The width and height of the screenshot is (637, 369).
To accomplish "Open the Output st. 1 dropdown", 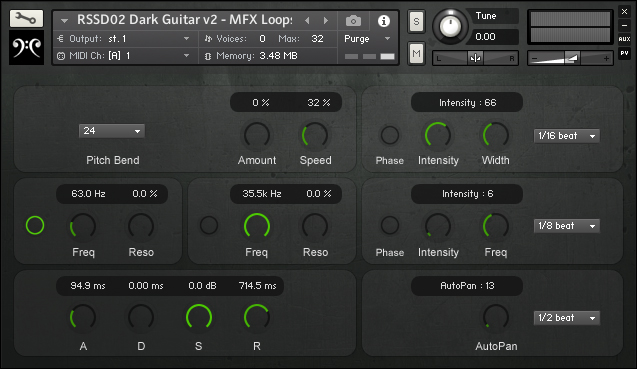I will 127,39.
